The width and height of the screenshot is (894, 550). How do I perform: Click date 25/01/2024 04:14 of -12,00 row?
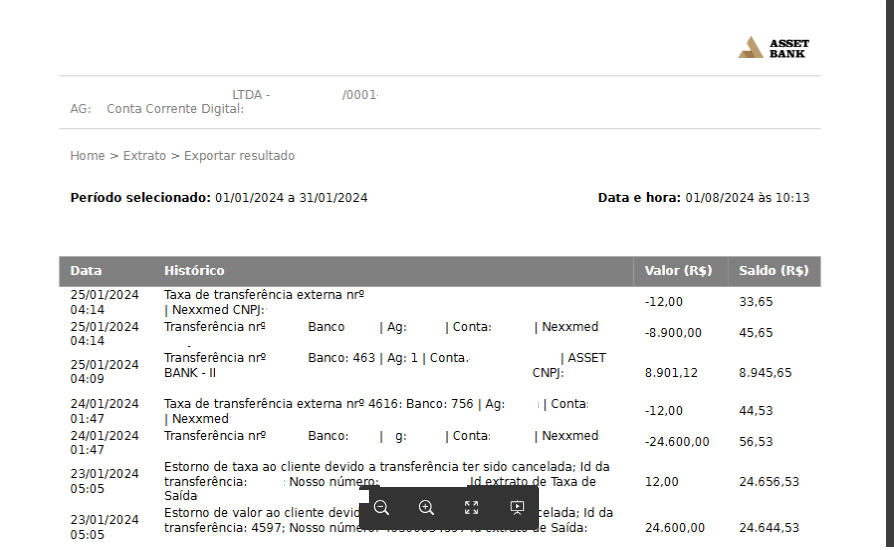[104, 302]
